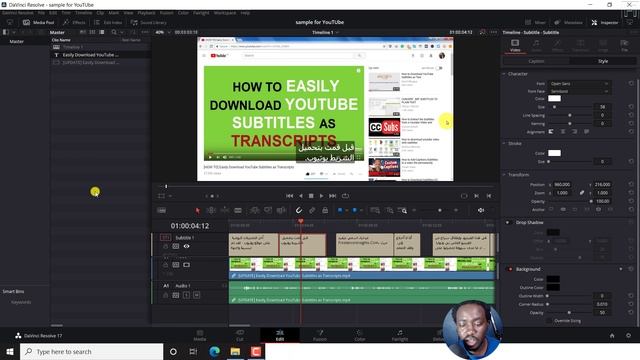640x360 pixels.
Task: Click the Insert Clip toolbar icon
Action: pos(254,211)
